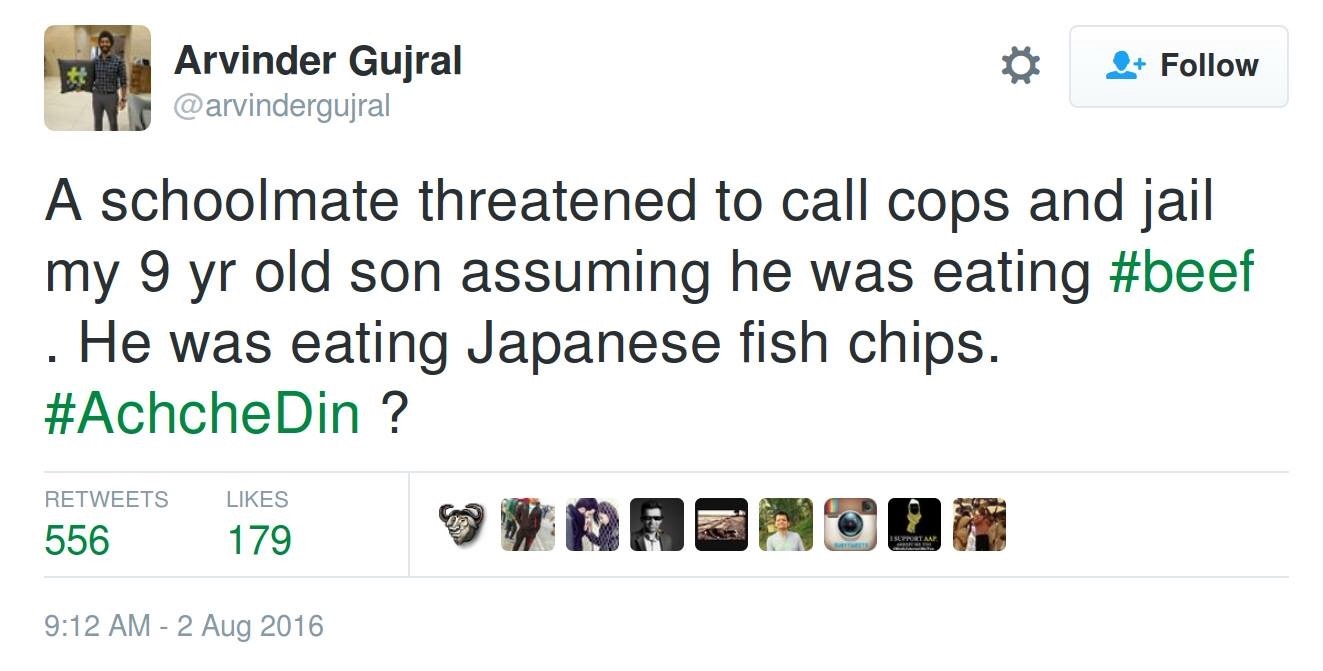Open Arvinder Gujral's profile picture

pyautogui.click(x=97, y=78)
